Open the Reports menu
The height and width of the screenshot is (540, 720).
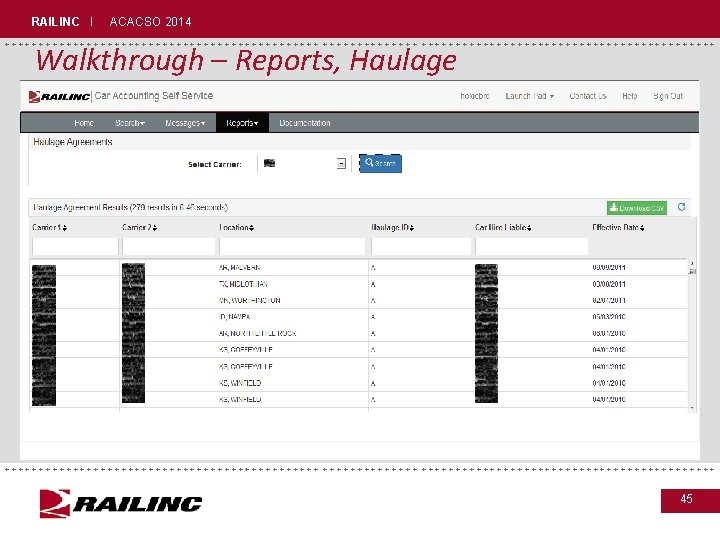click(x=242, y=123)
